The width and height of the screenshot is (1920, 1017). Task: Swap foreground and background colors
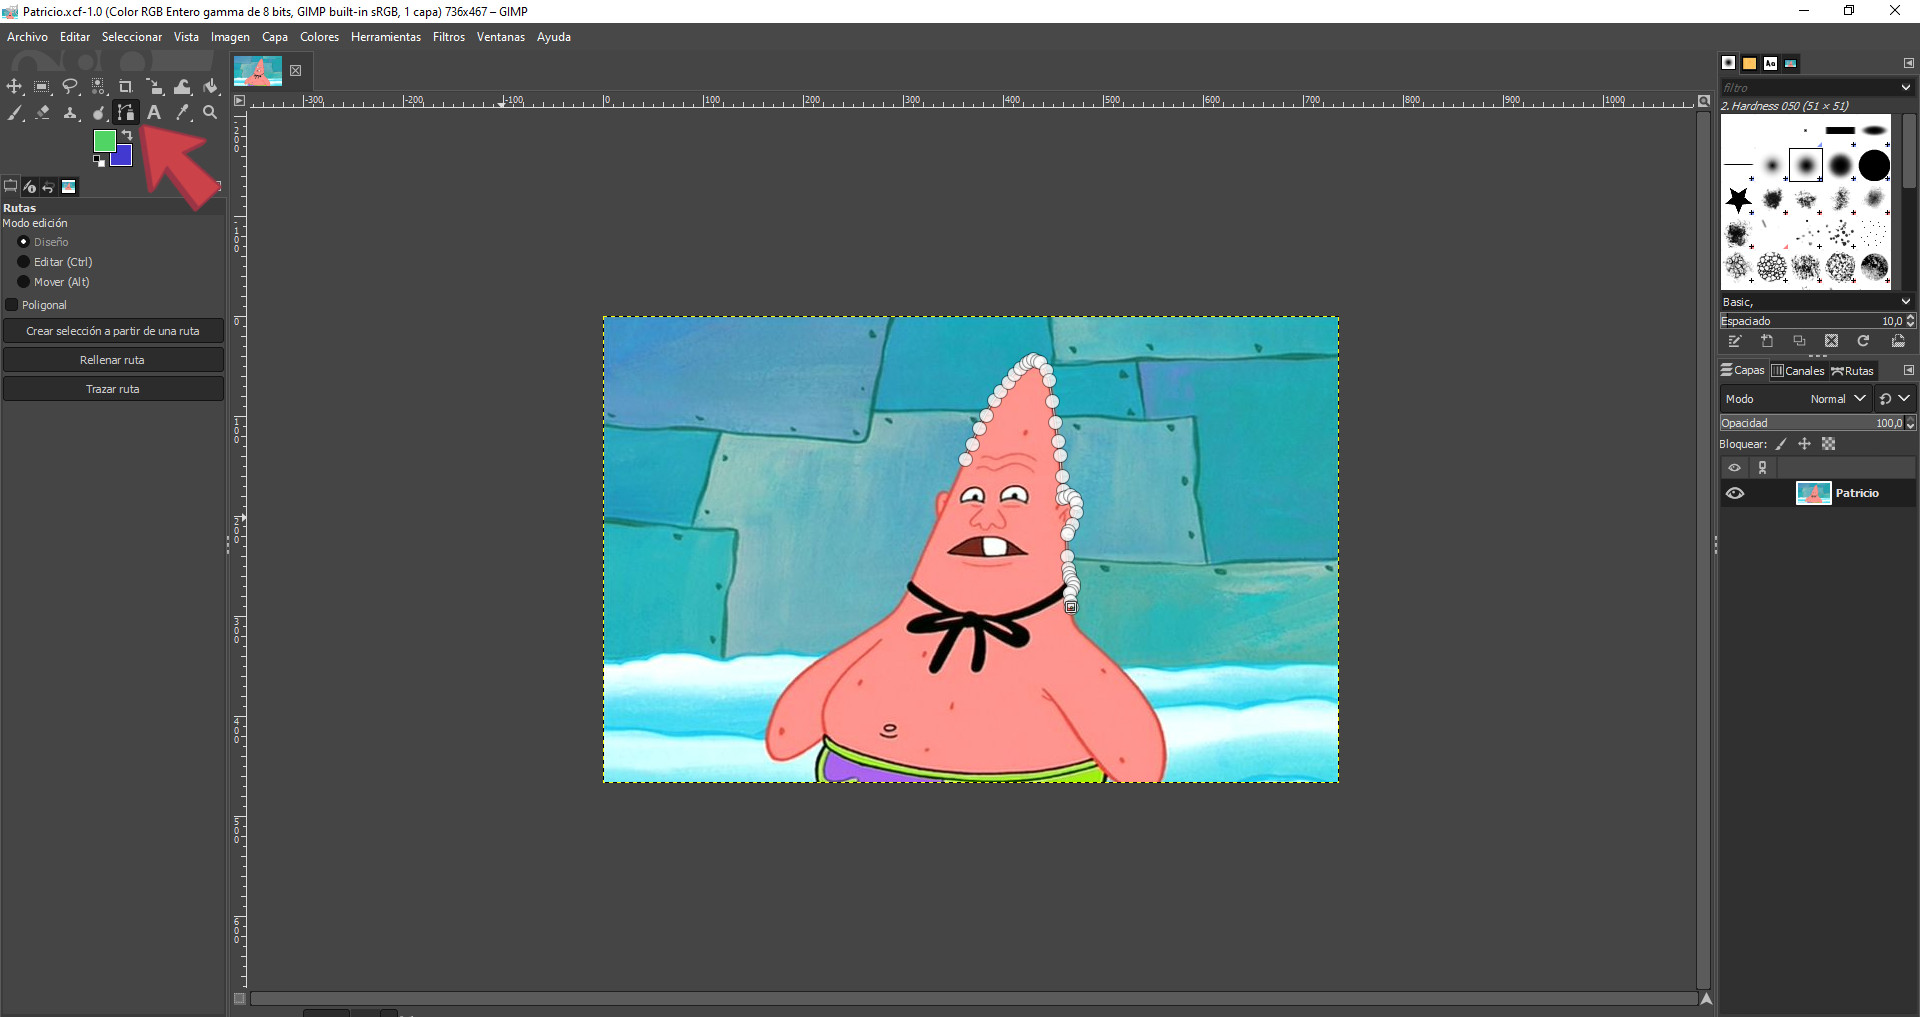pos(128,135)
